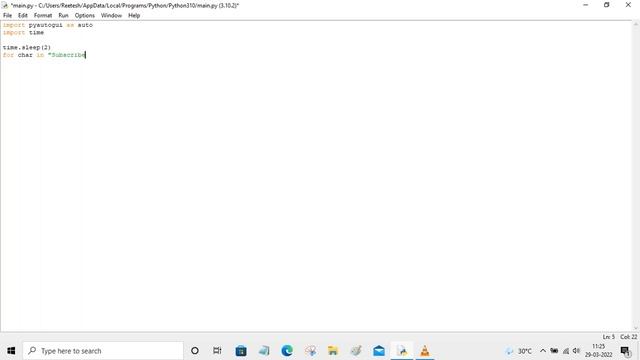
Task: Click the 'import time' code line
Action: tap(23, 33)
